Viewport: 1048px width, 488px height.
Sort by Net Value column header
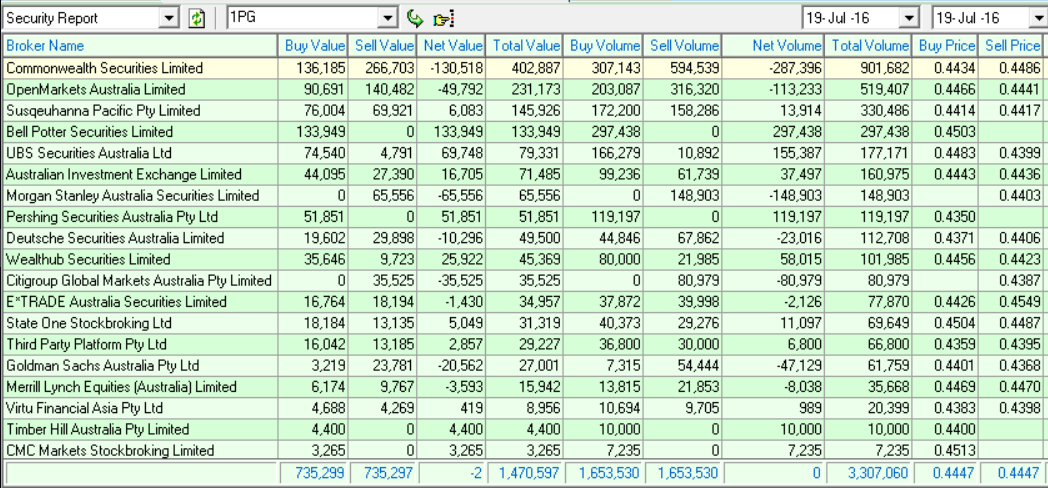click(x=451, y=45)
